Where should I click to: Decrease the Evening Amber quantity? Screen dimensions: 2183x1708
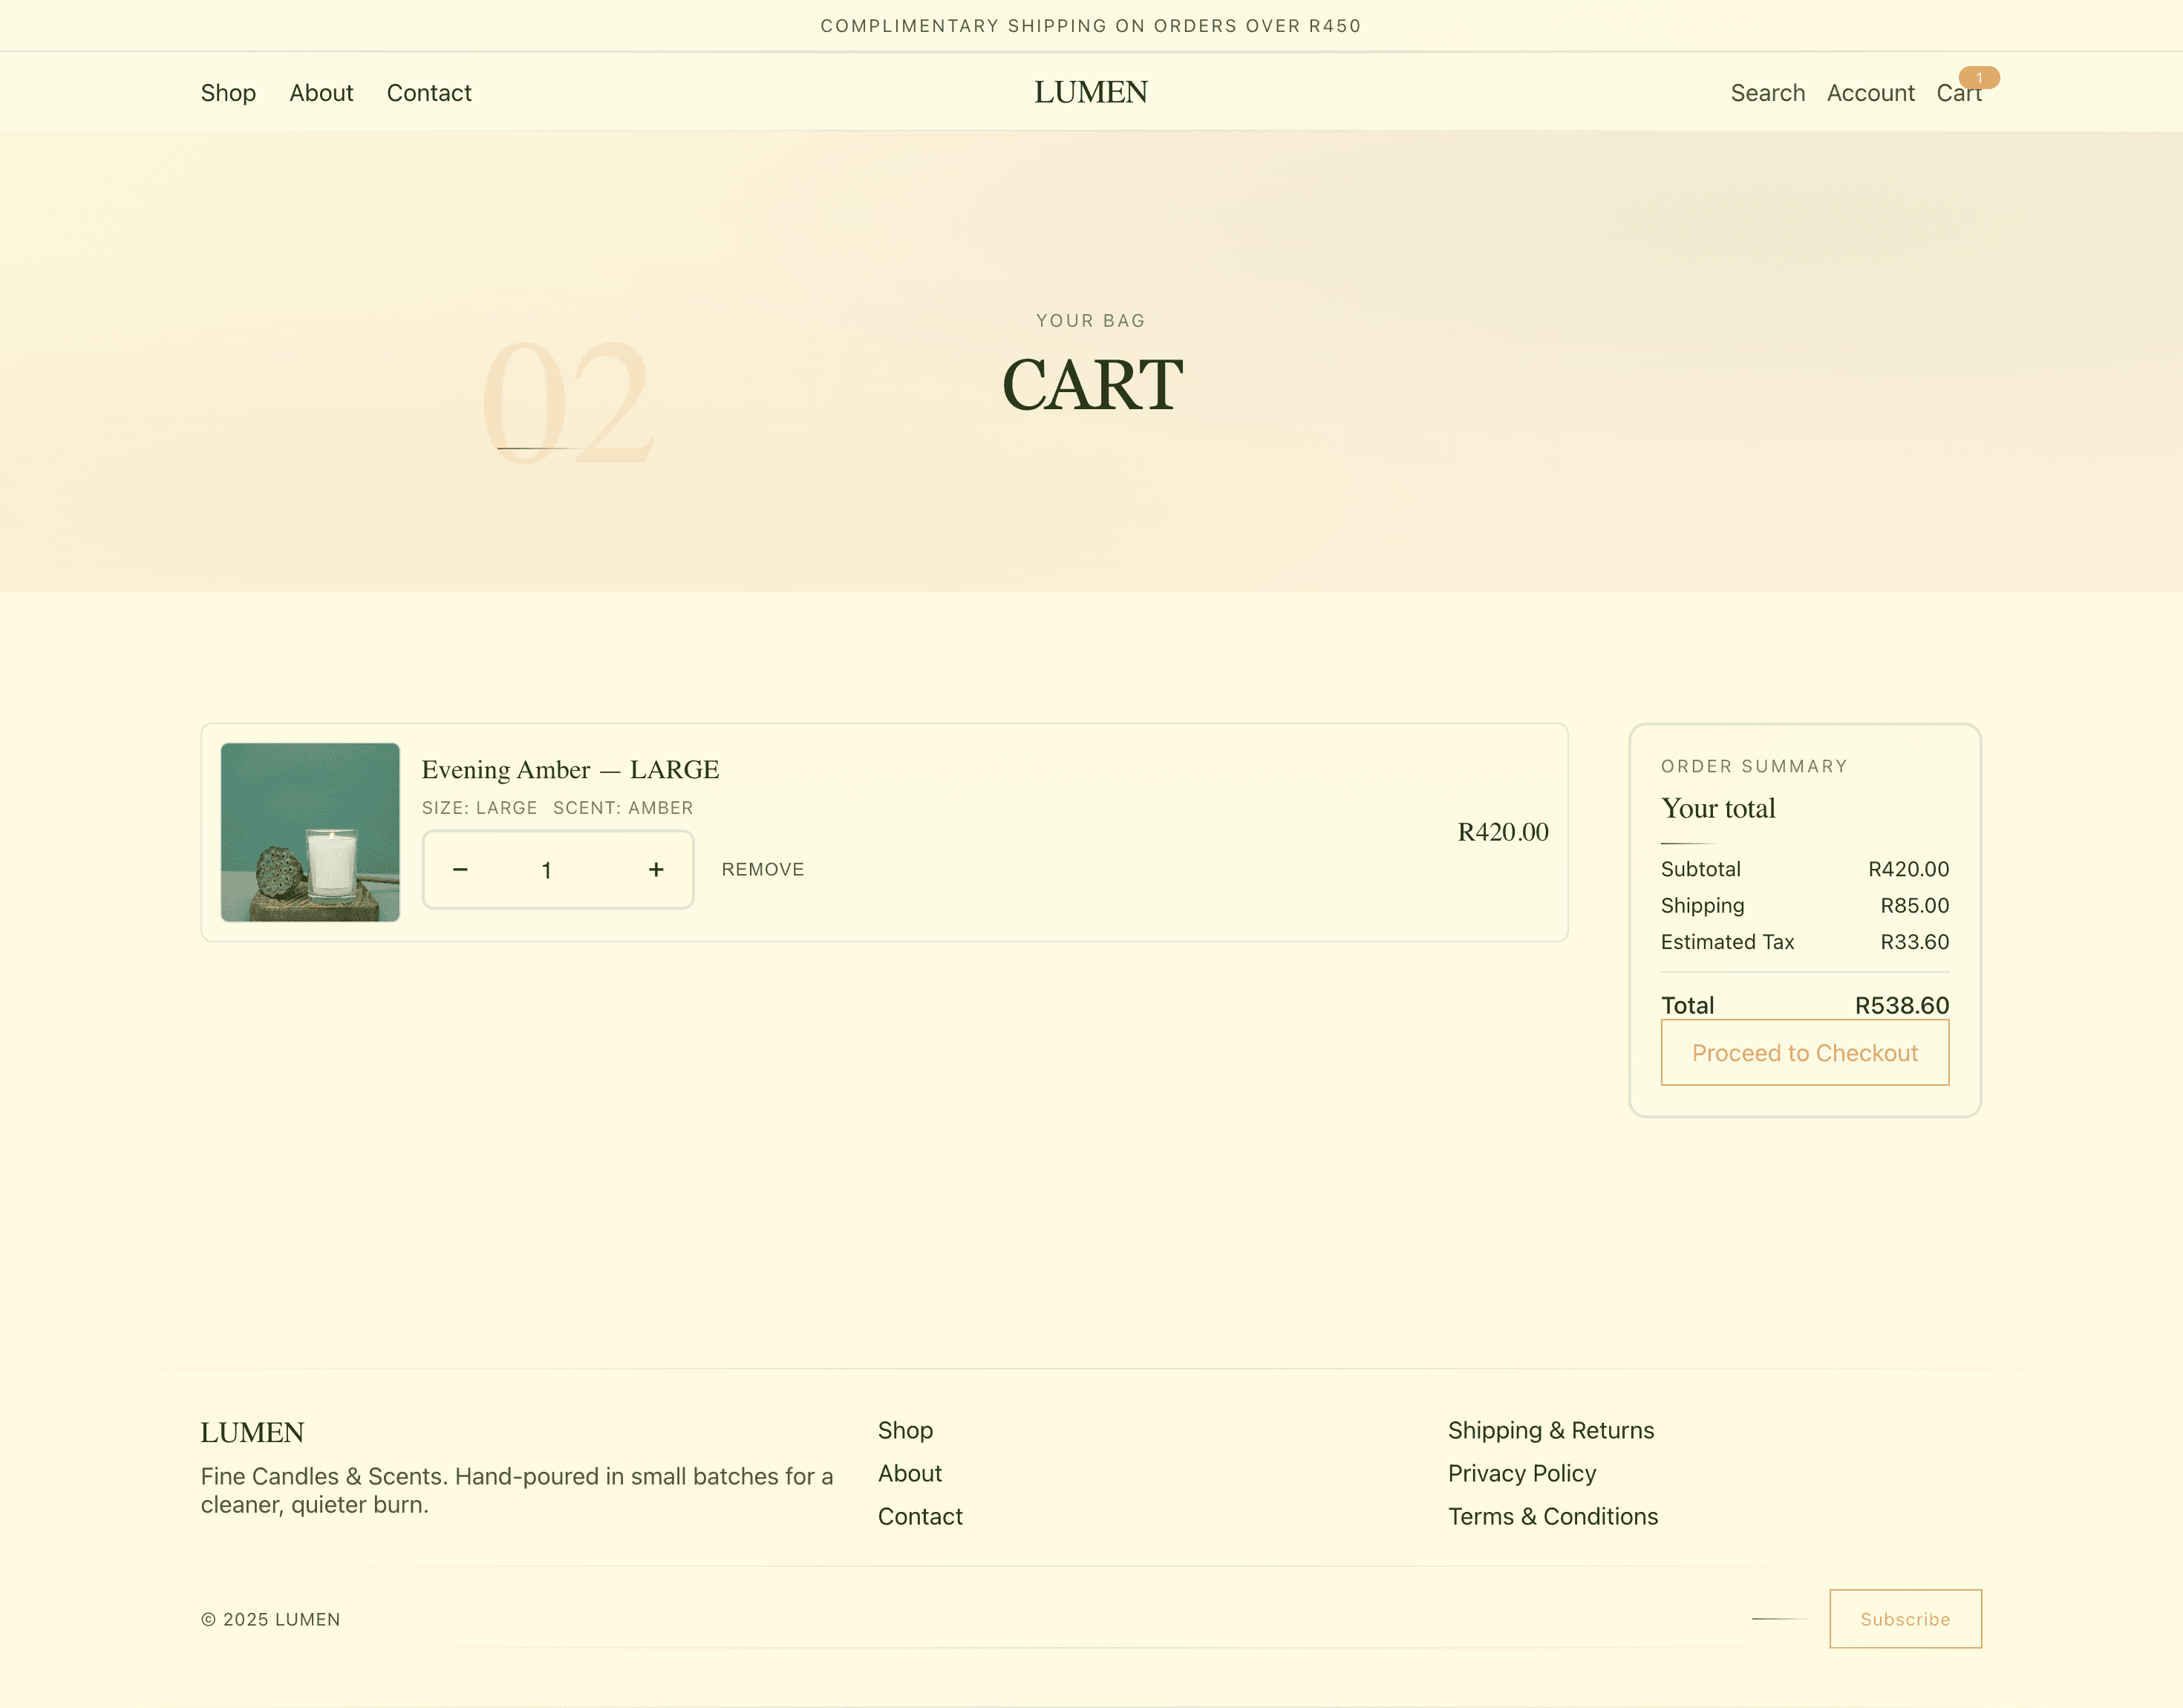(460, 869)
